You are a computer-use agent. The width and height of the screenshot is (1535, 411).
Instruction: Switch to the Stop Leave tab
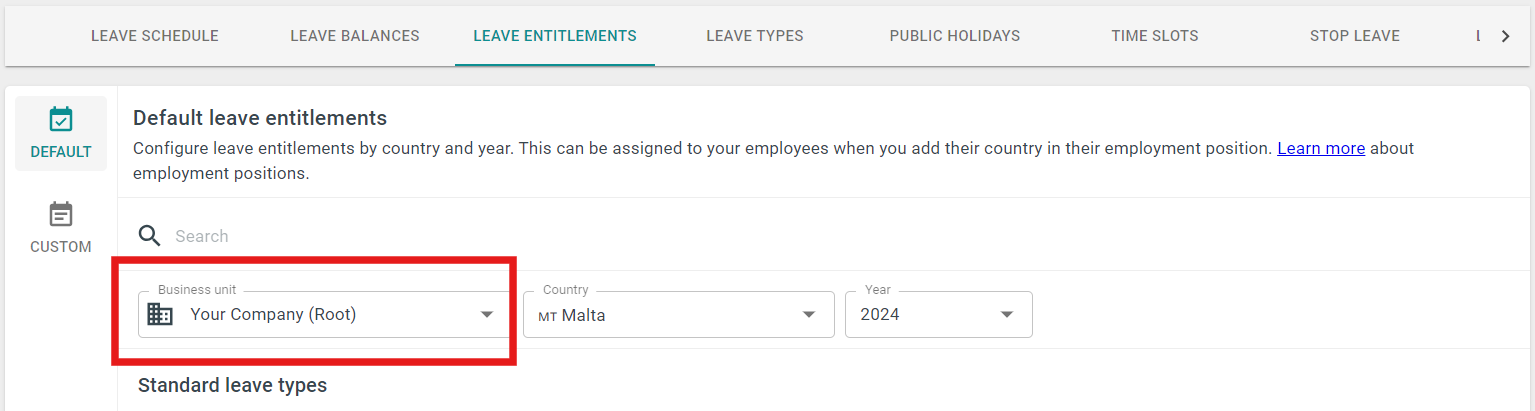[x=1355, y=36]
